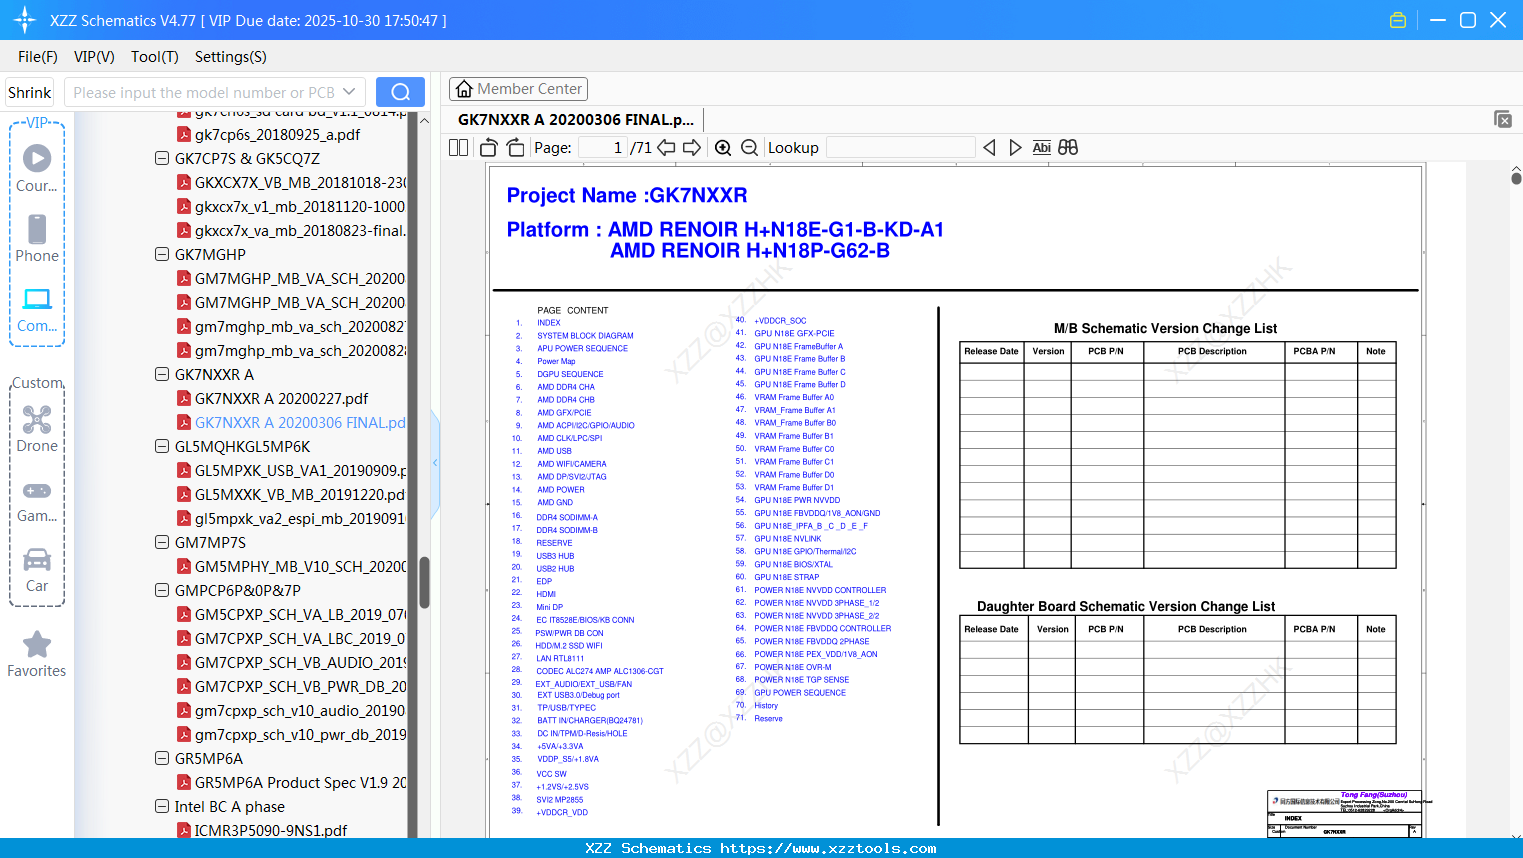Click the document vertical scrollbar
The width and height of the screenshot is (1523, 858).
1516,178
